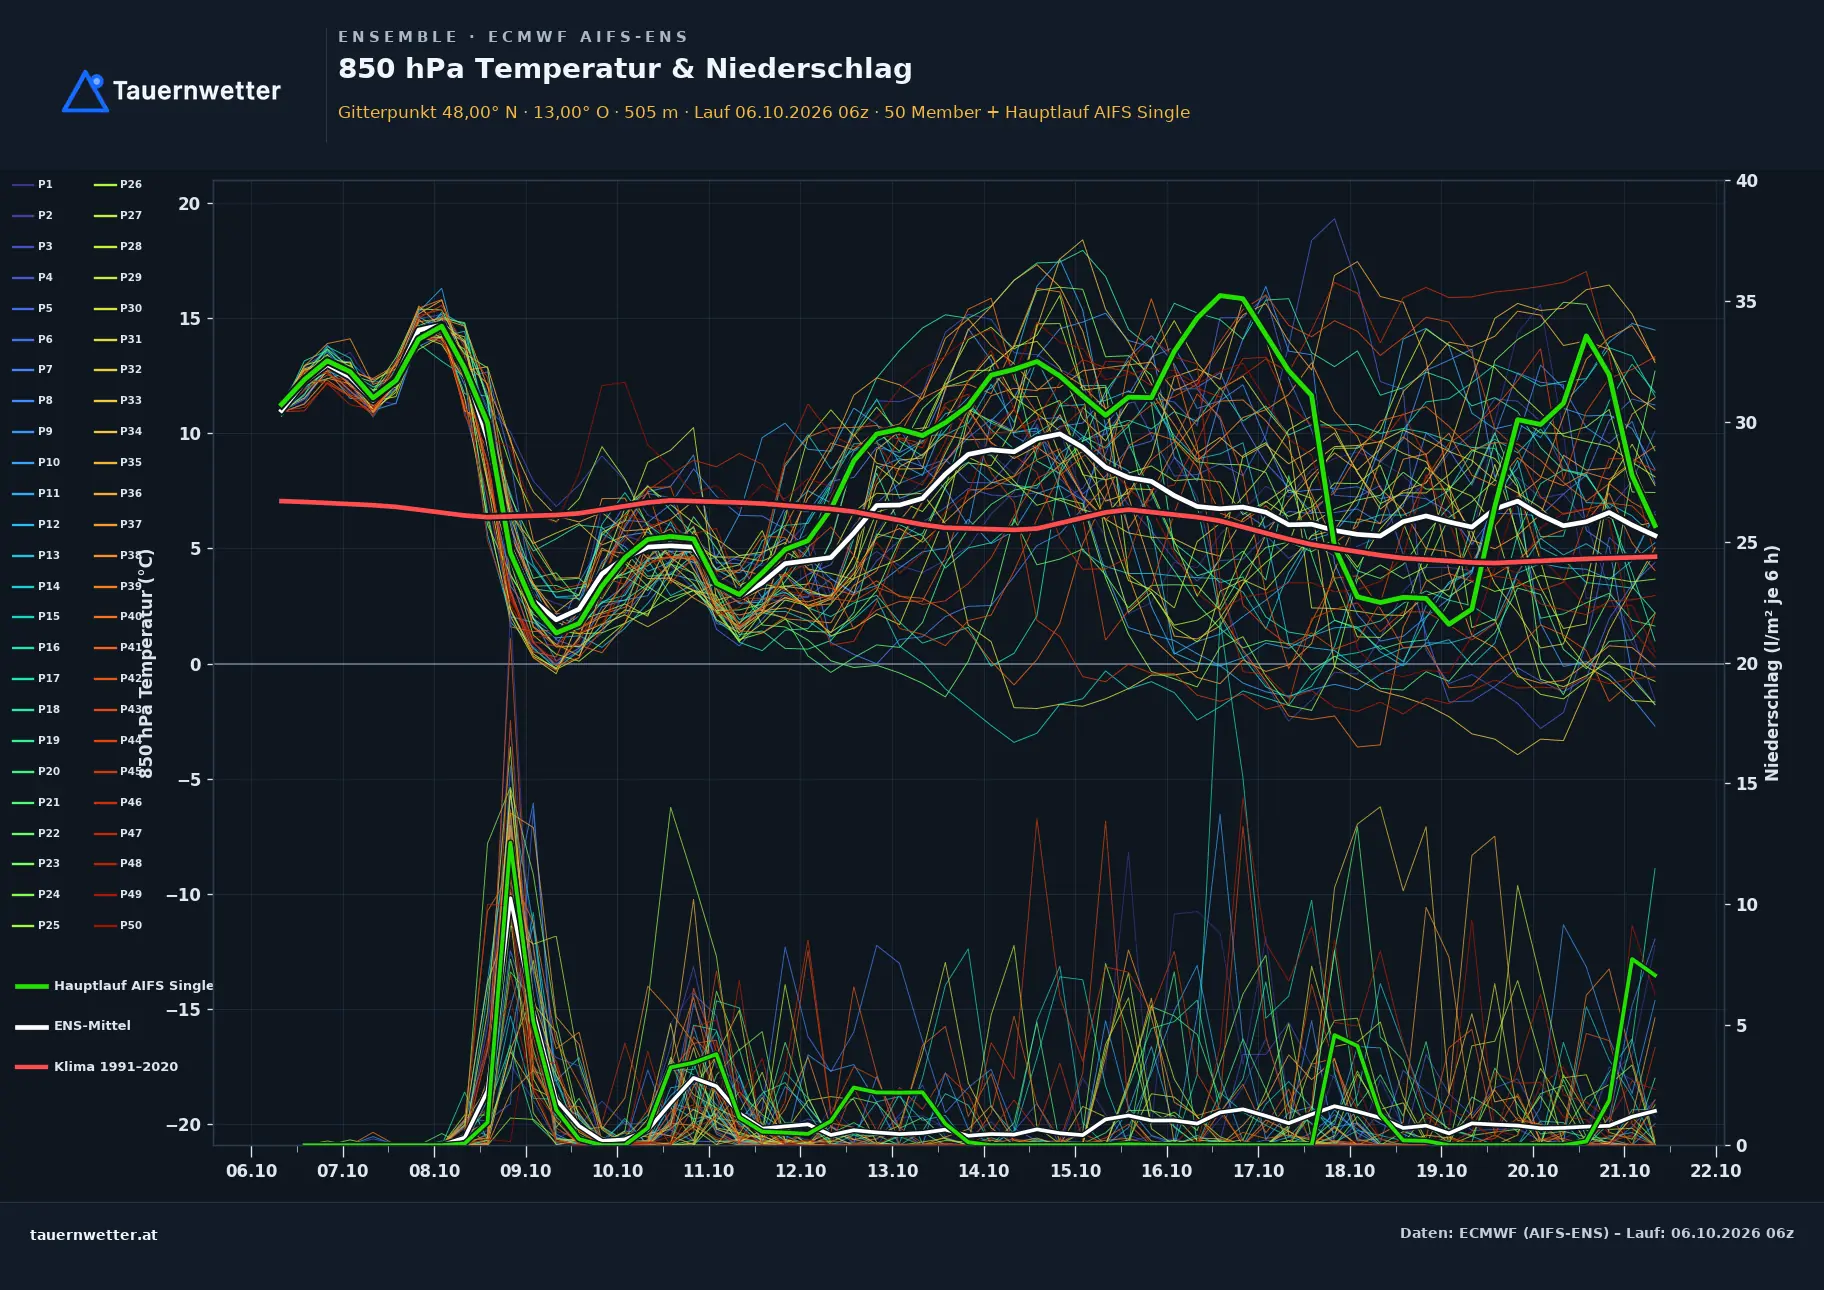Click the 40 precipitation axis label
Screen dimensions: 1824x1290
pos(1747,181)
